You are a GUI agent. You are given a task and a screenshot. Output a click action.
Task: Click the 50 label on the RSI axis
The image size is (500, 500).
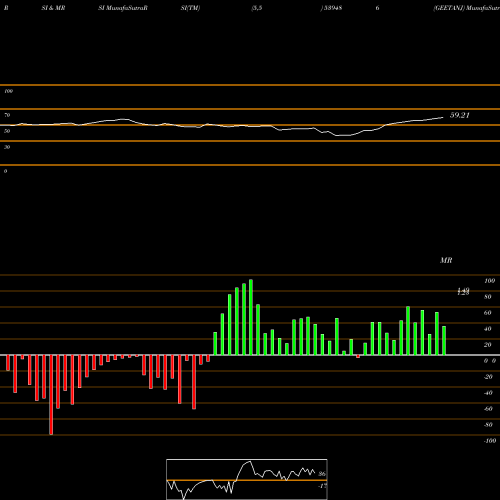7,131
